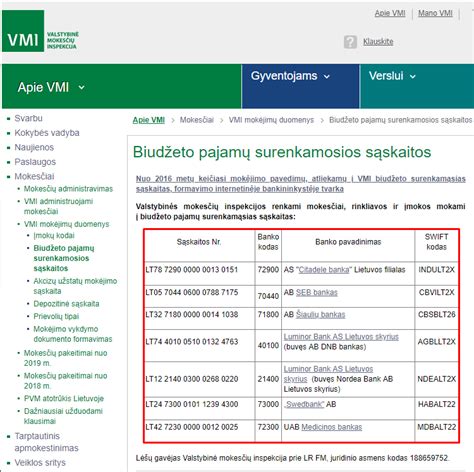Open Mokesčių administravimas sidebar item
The image size is (474, 472).
pyautogui.click(x=68, y=189)
